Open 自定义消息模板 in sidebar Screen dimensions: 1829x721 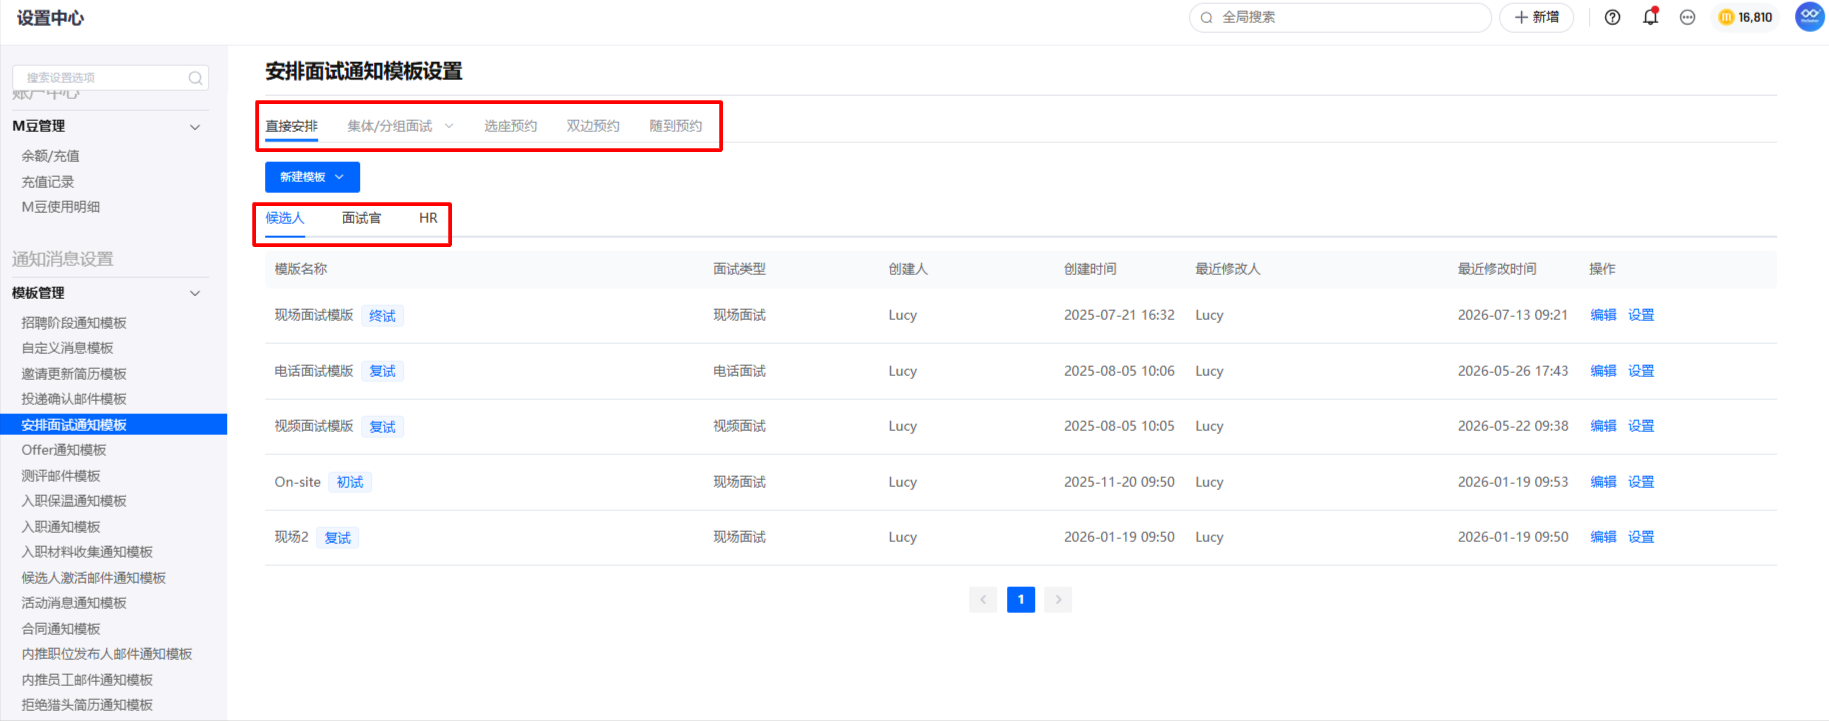coord(68,348)
